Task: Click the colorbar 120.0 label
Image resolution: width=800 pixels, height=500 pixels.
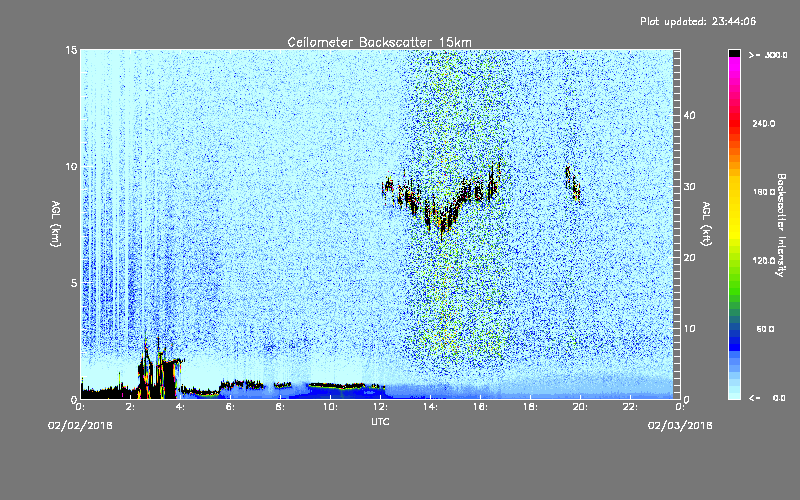Action: 764,260
